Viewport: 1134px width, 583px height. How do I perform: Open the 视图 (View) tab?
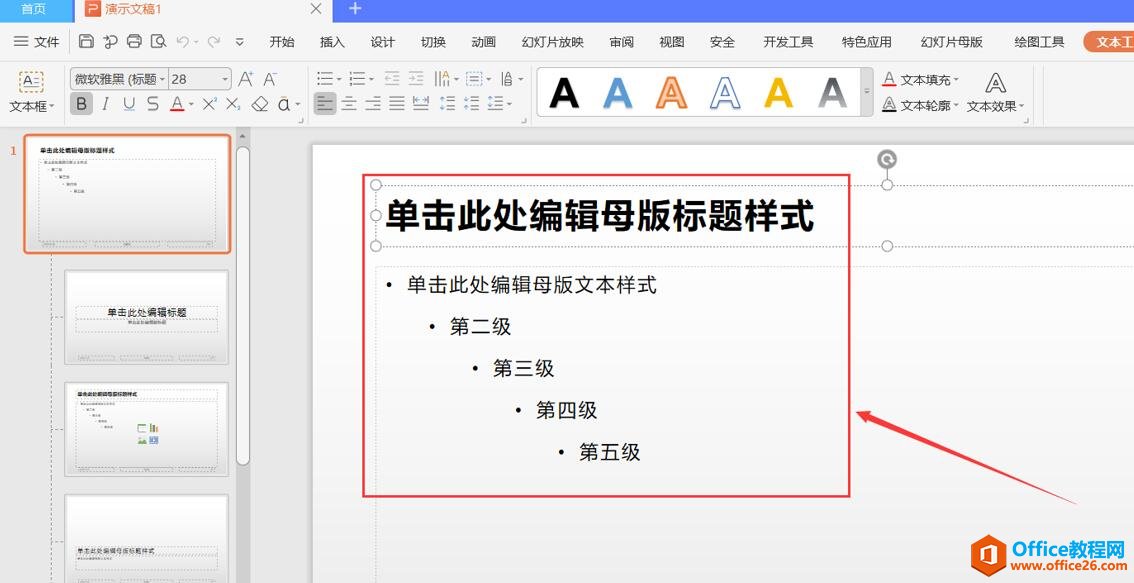click(672, 42)
